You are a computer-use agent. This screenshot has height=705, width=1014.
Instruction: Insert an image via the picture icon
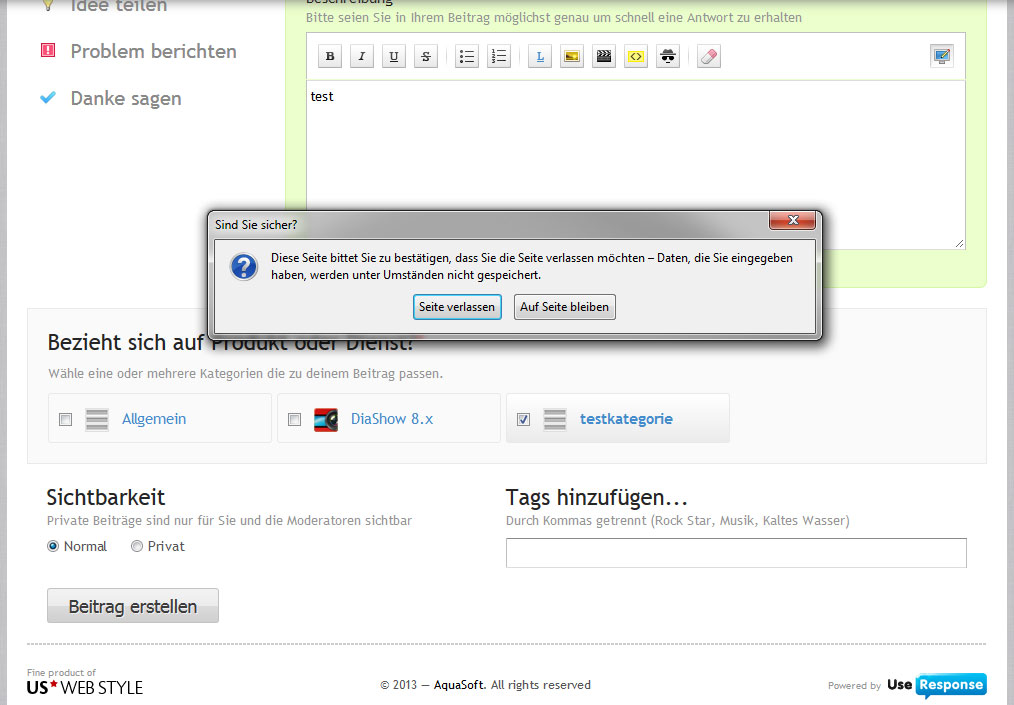point(571,57)
